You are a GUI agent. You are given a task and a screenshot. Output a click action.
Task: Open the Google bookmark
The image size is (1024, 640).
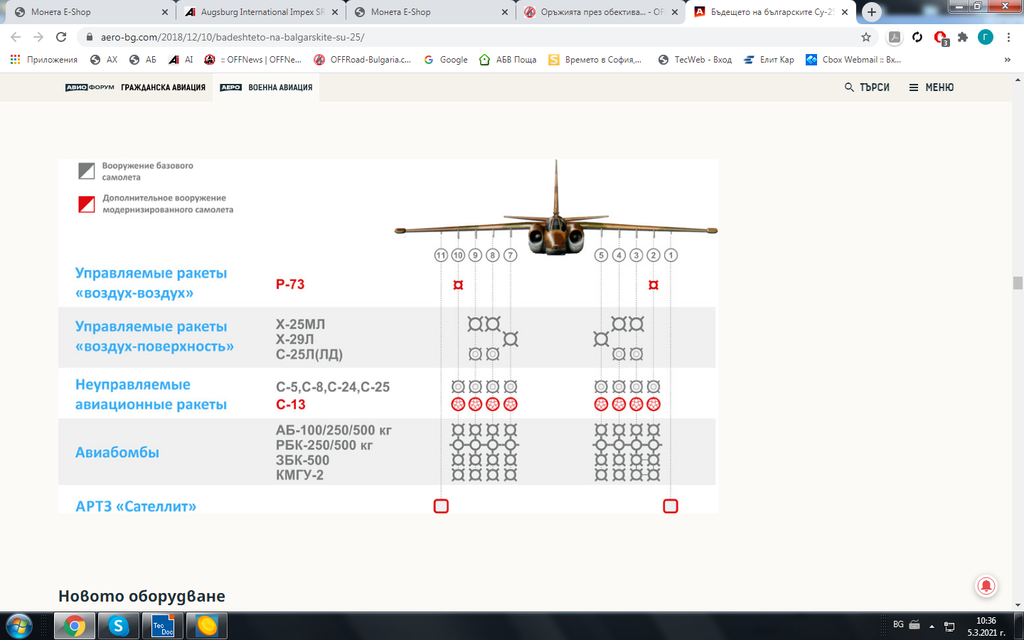pyautogui.click(x=445, y=59)
